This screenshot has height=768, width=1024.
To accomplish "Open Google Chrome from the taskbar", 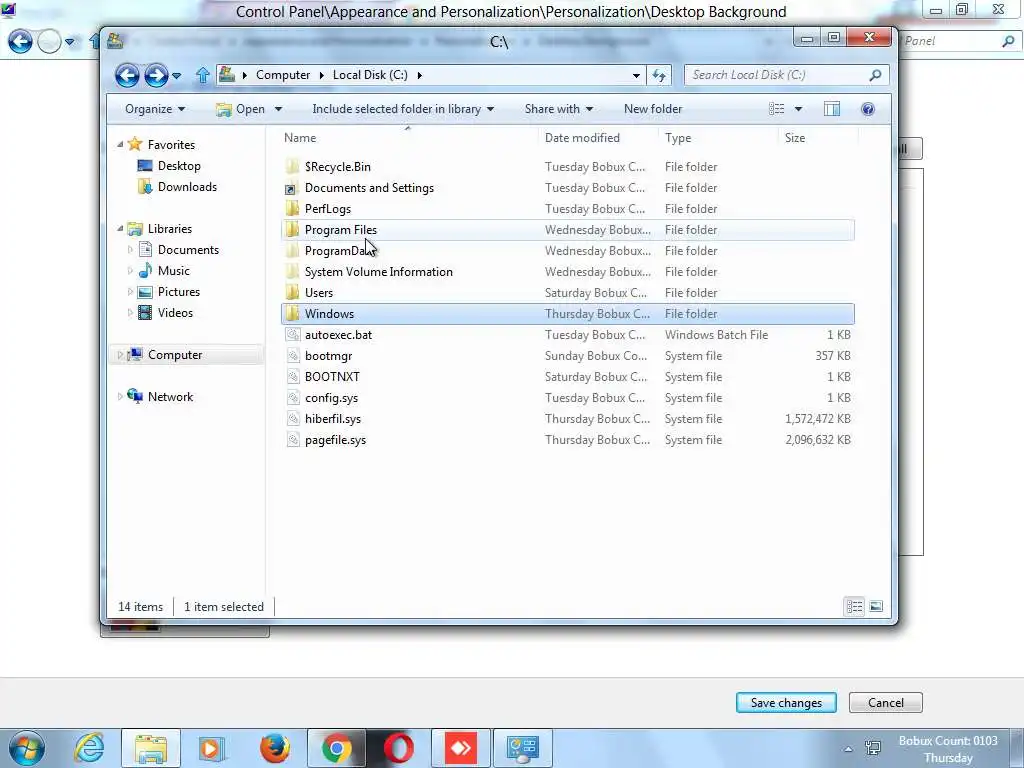I will click(x=336, y=748).
